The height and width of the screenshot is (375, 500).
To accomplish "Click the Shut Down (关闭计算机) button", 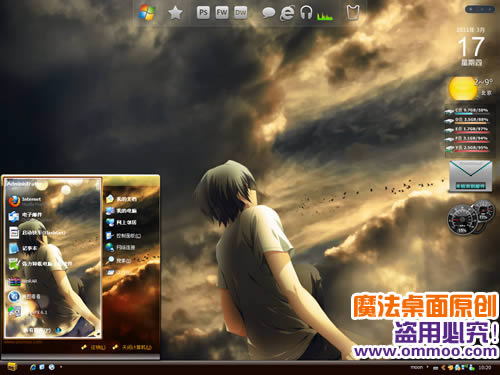I will [x=132, y=347].
